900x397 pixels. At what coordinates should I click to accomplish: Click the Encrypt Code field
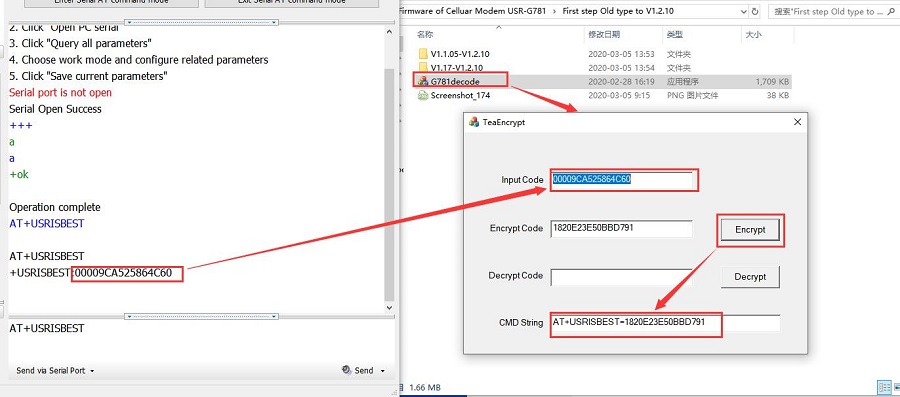(622, 228)
